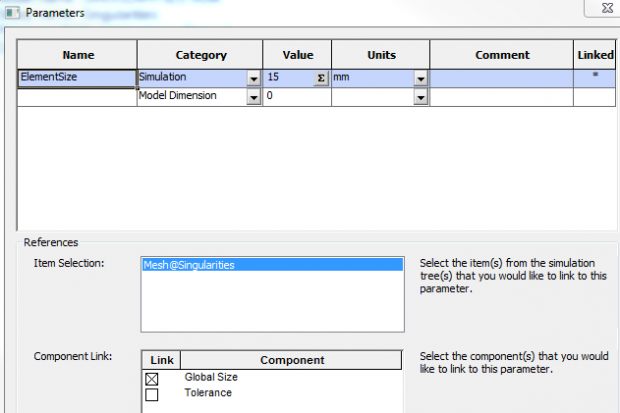The height and width of the screenshot is (413, 620).
Task: Click the empty Name cell in second row
Action: [77, 97]
